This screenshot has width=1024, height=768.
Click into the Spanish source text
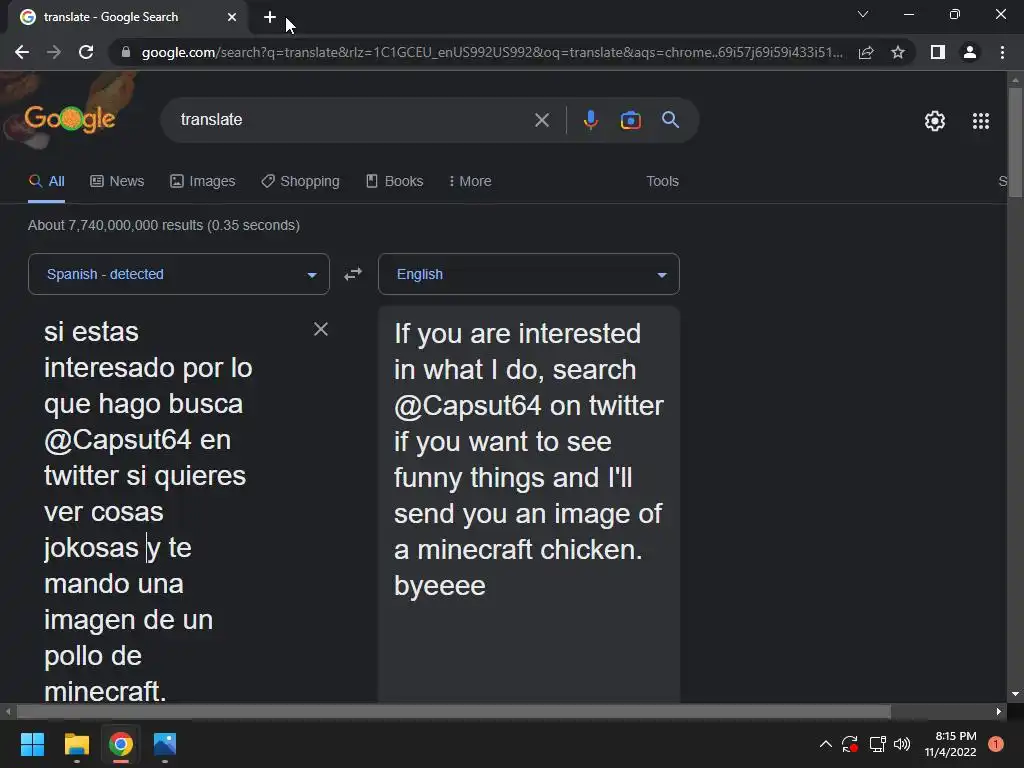pos(148,511)
